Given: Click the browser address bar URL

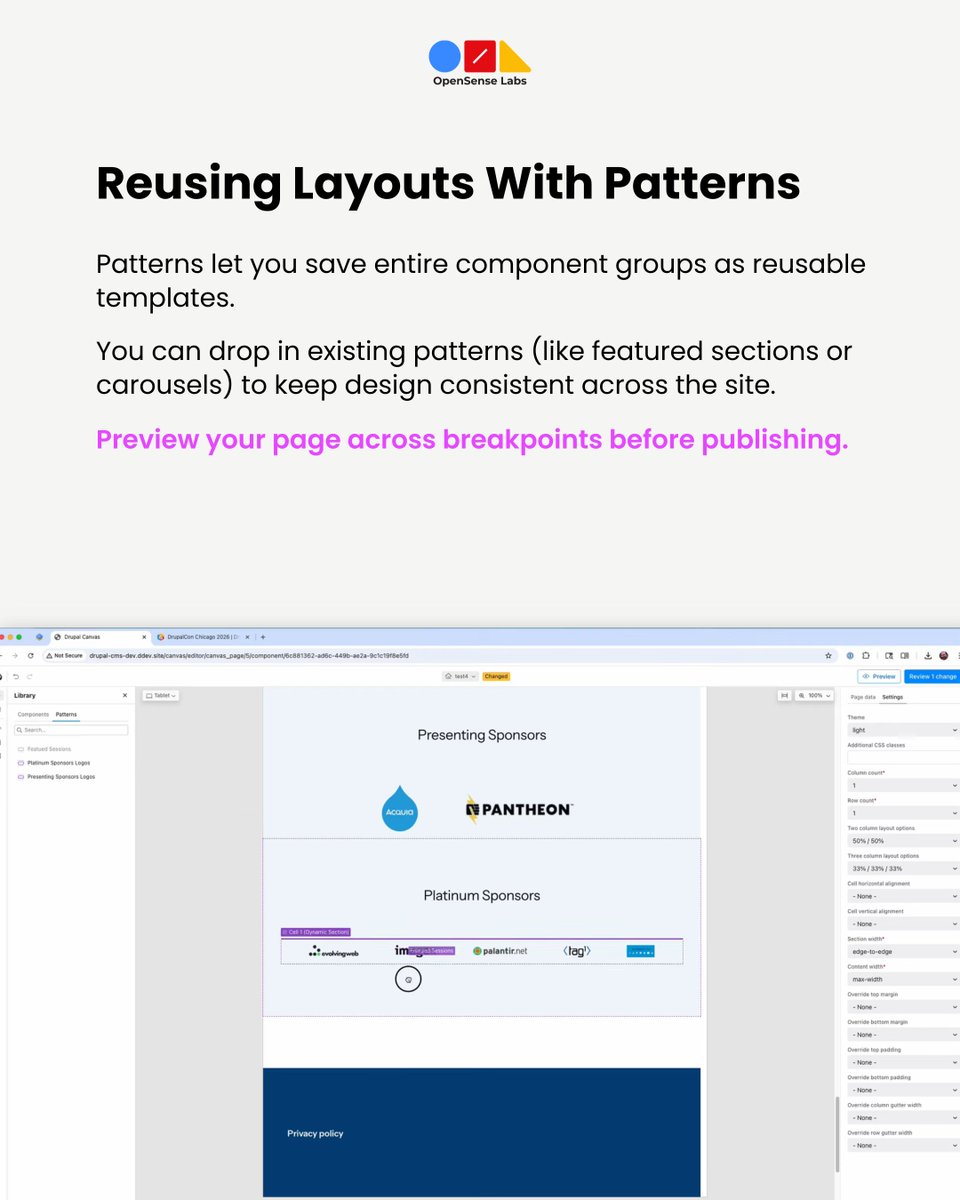Looking at the screenshot, I should 249,656.
